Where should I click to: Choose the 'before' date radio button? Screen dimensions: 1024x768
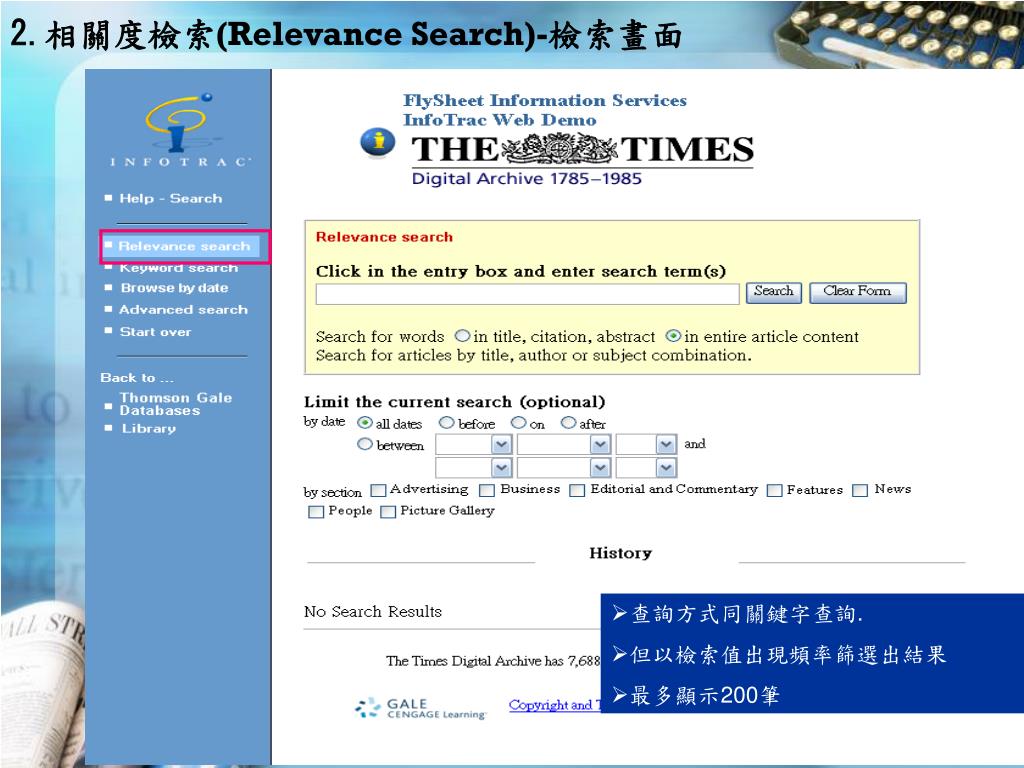coord(447,423)
